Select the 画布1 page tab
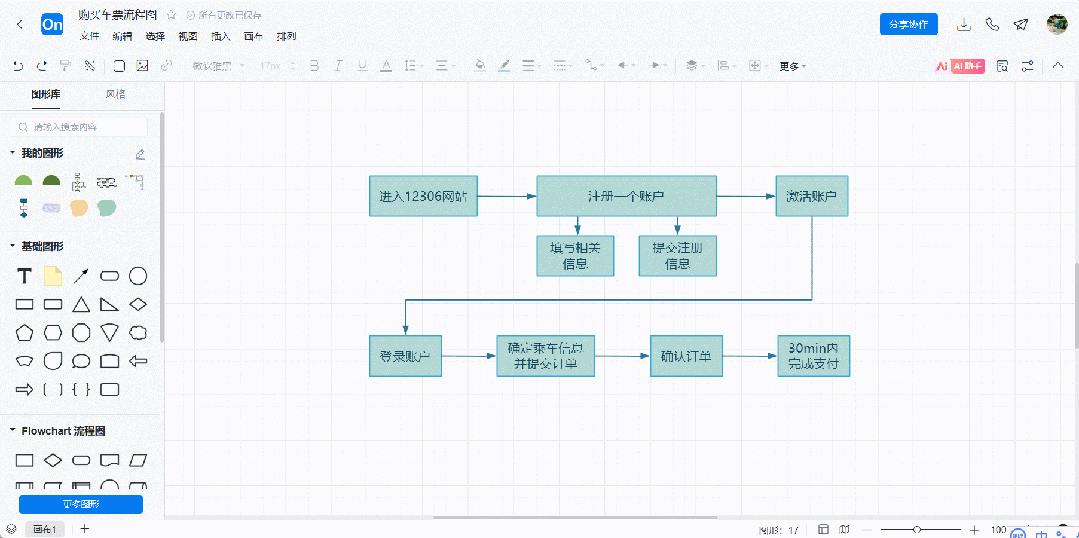 pyautogui.click(x=45, y=529)
